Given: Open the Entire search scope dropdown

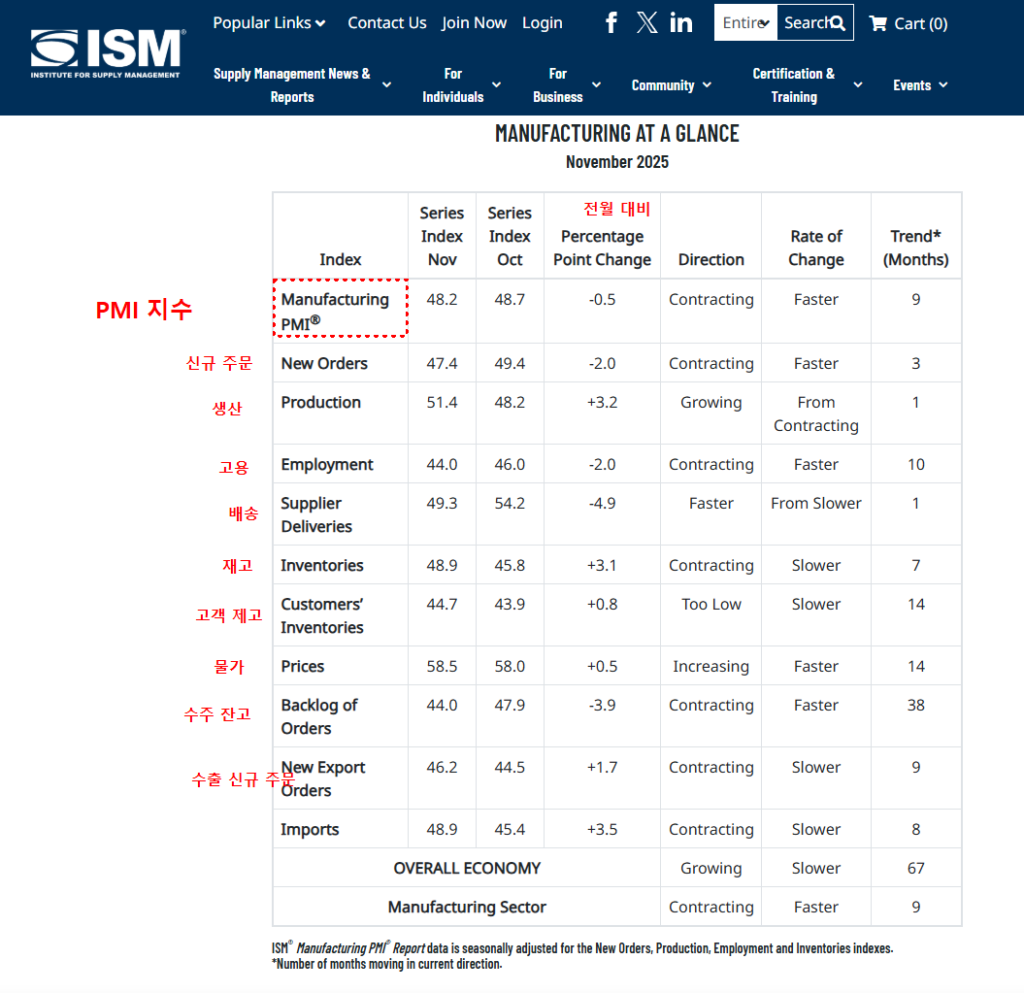Looking at the screenshot, I should tap(746, 23).
